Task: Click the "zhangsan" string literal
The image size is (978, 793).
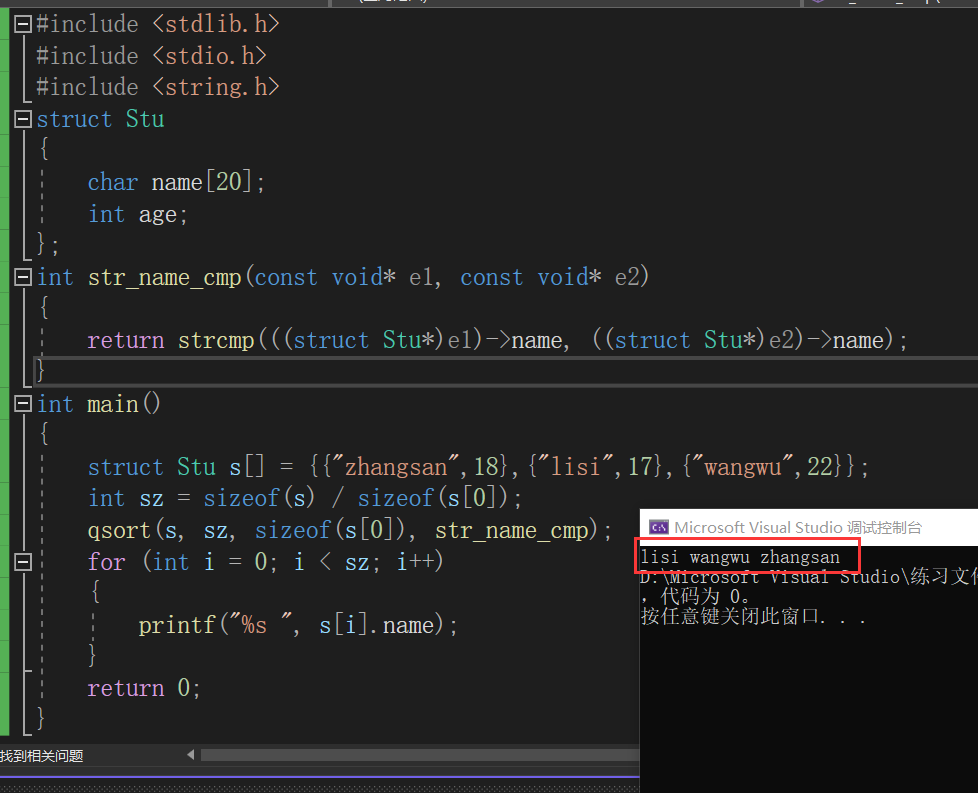Action: (397, 467)
